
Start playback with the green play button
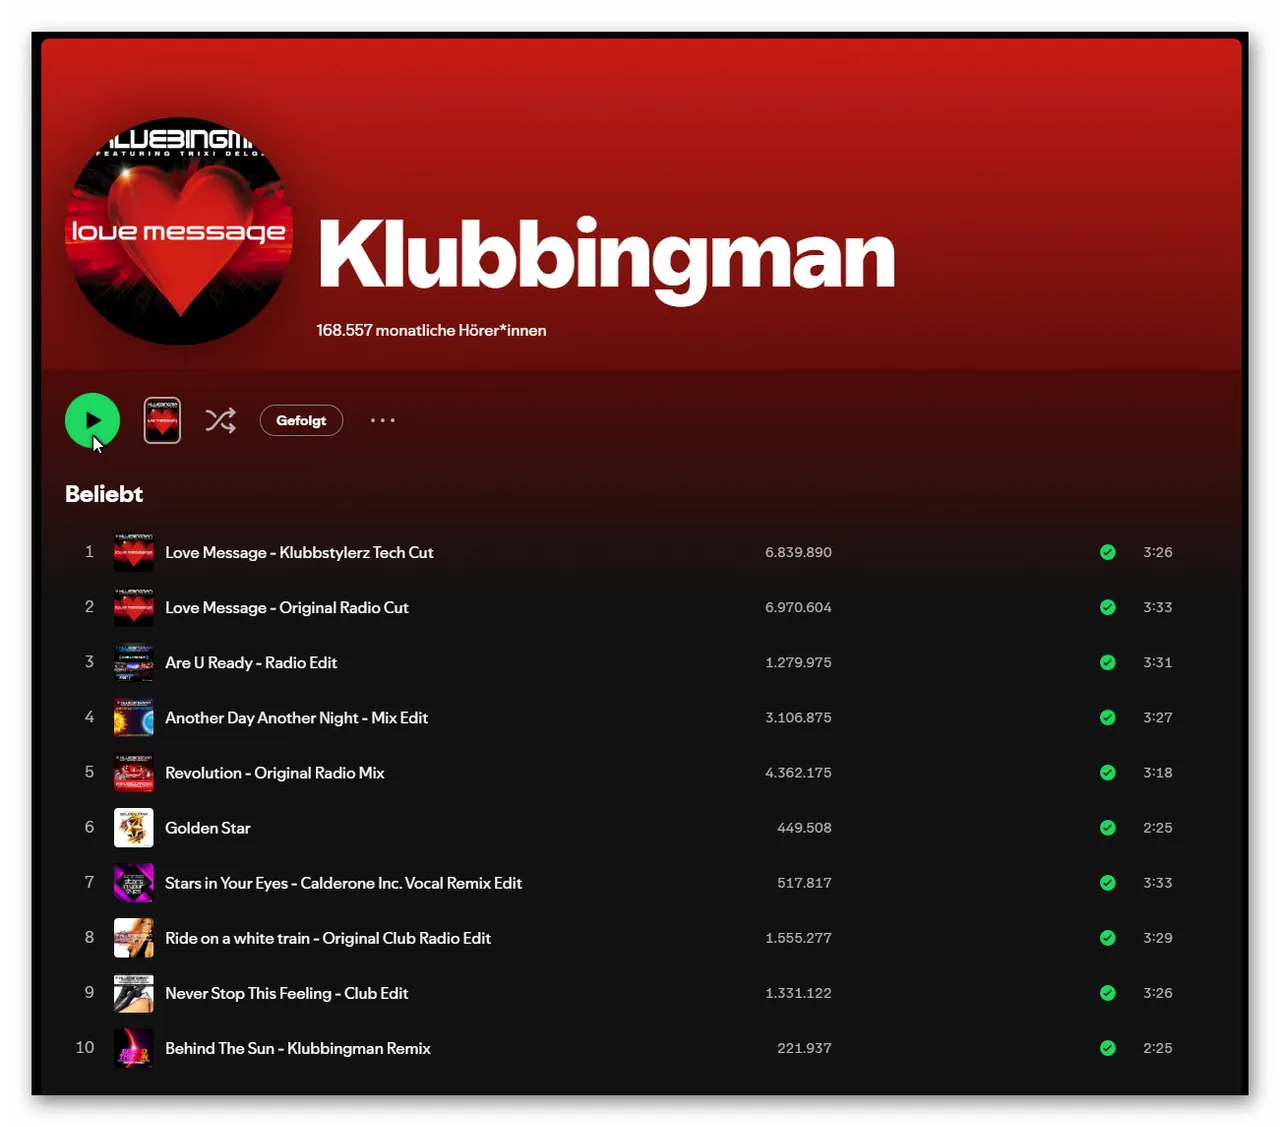click(92, 421)
